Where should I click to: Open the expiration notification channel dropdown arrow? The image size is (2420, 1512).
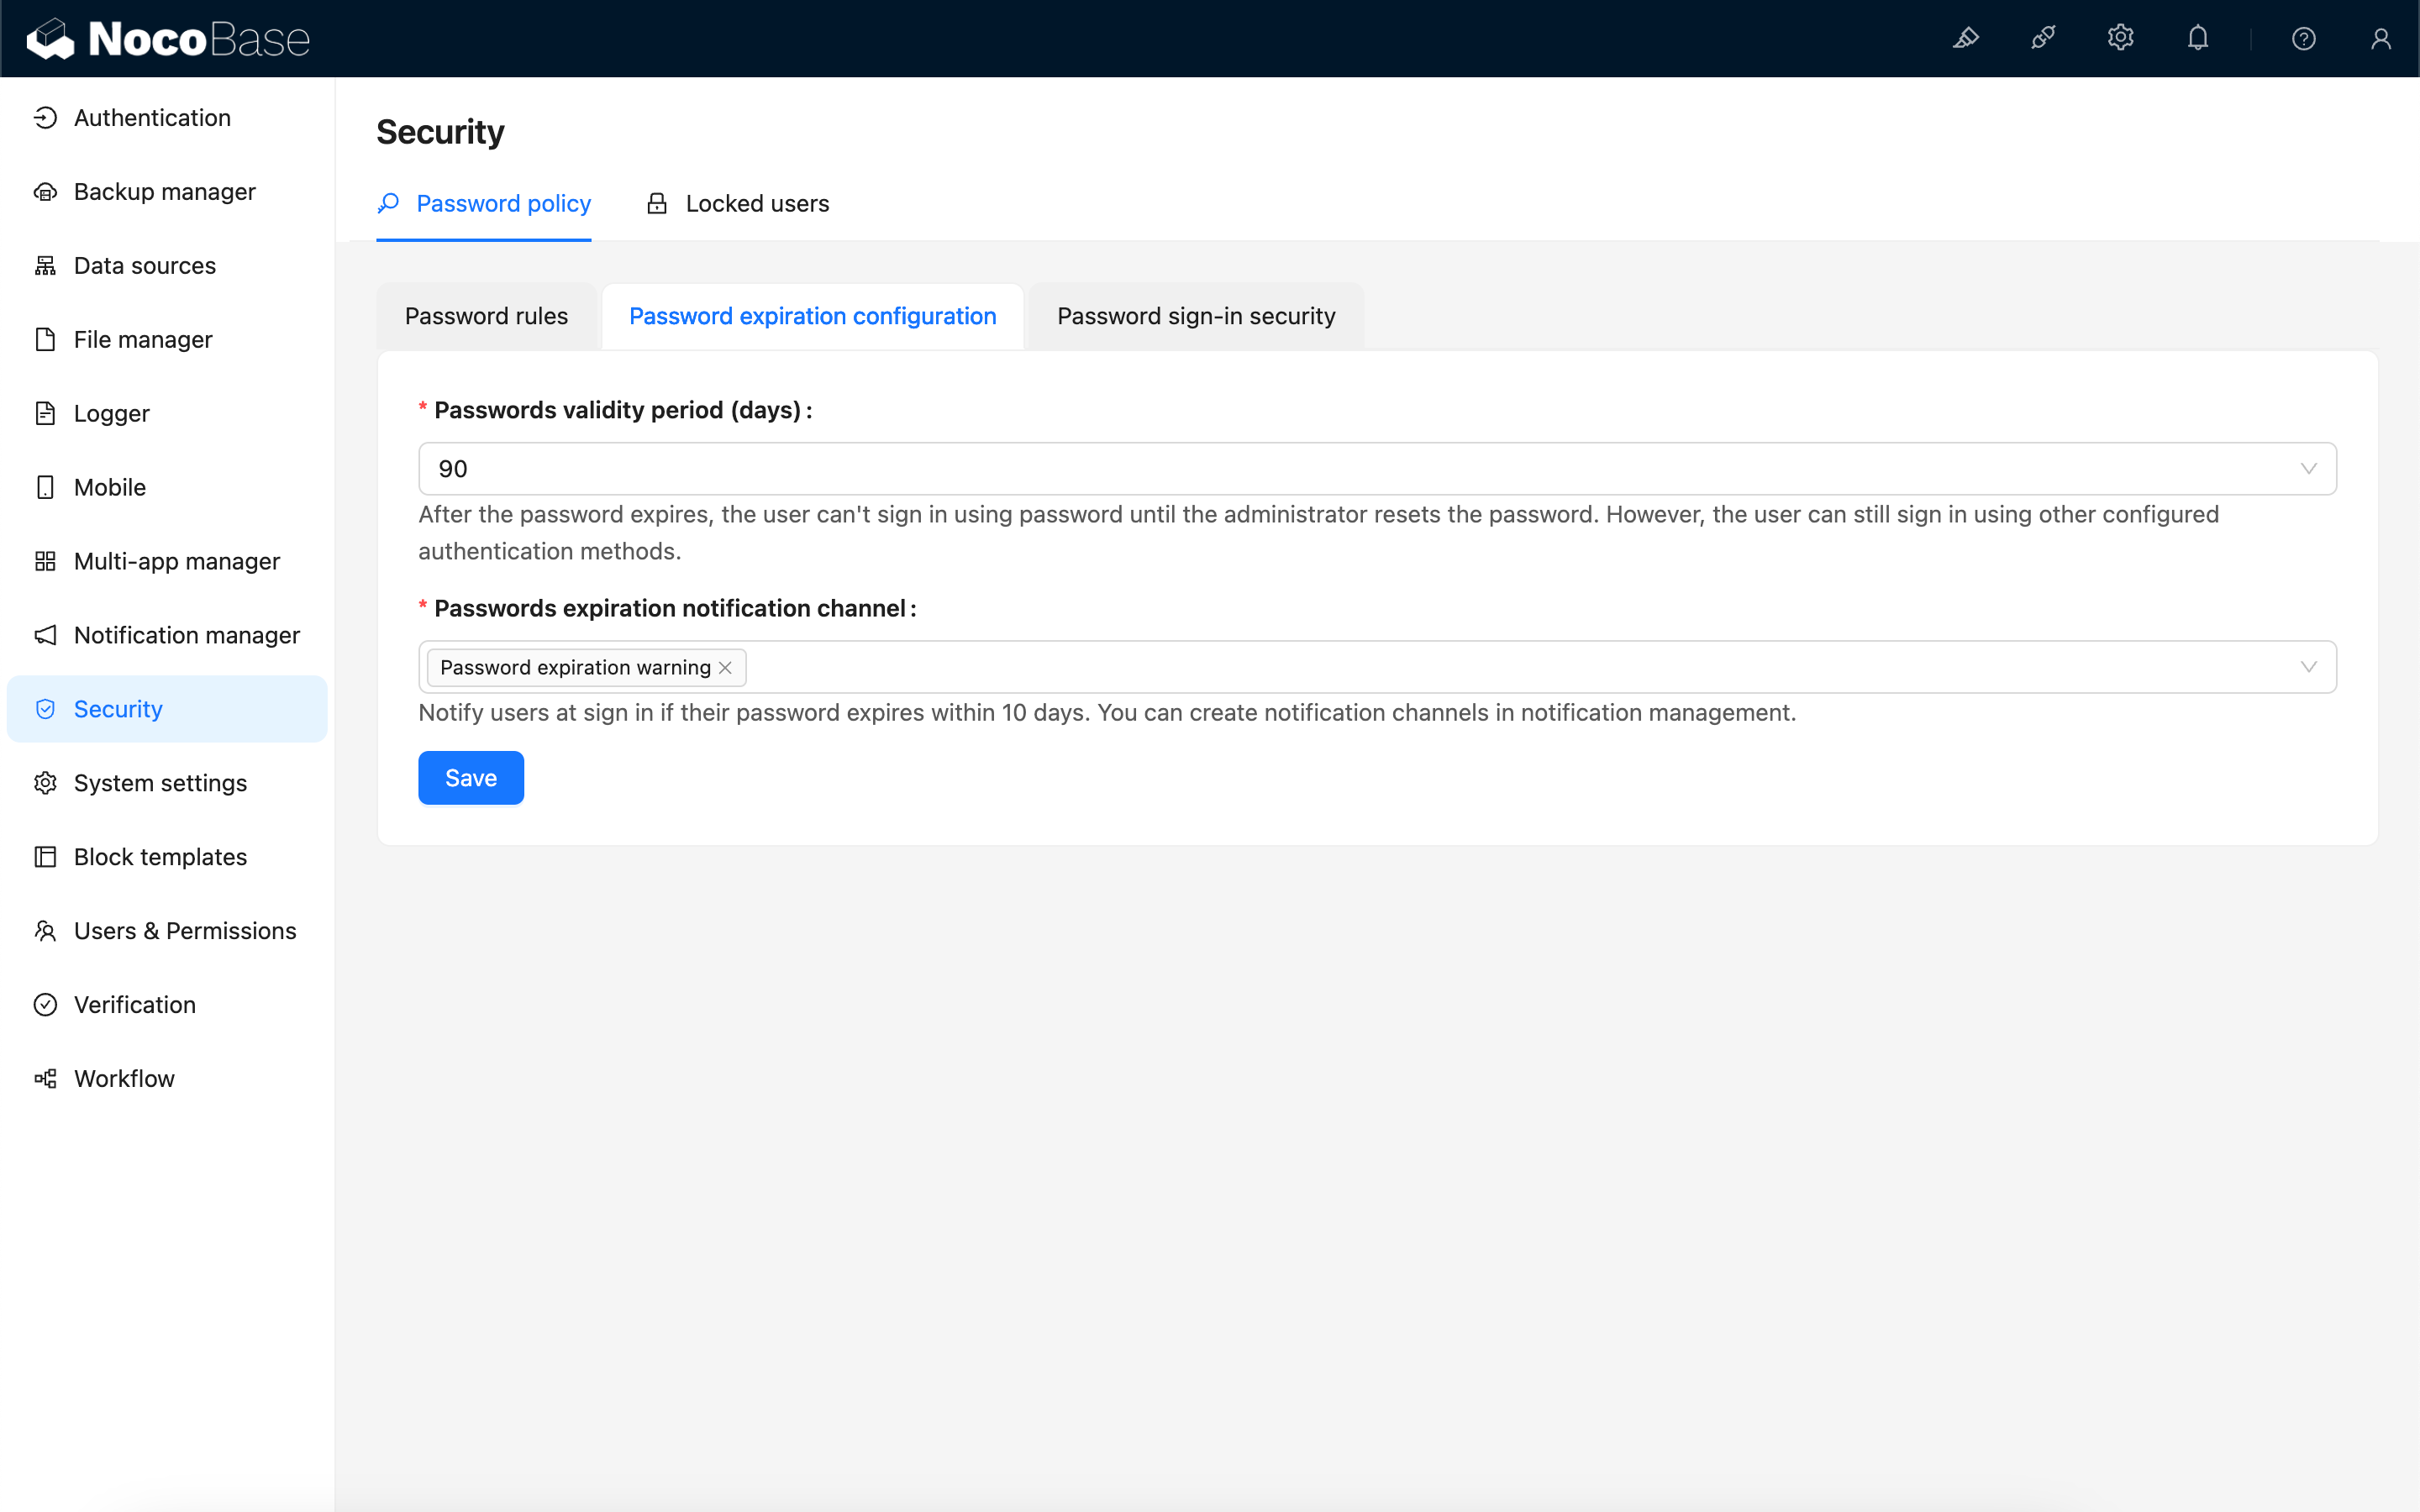coord(2308,667)
